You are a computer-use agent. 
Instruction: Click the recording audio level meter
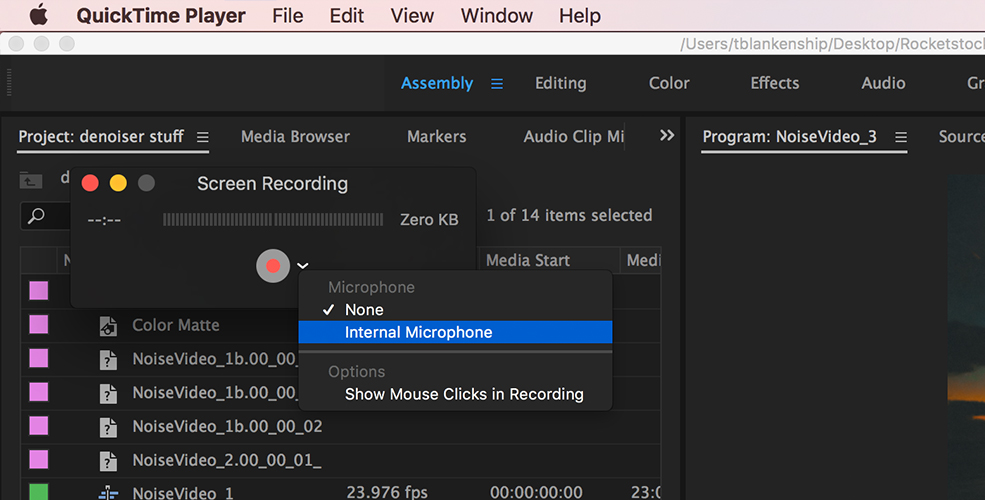[x=273, y=219]
